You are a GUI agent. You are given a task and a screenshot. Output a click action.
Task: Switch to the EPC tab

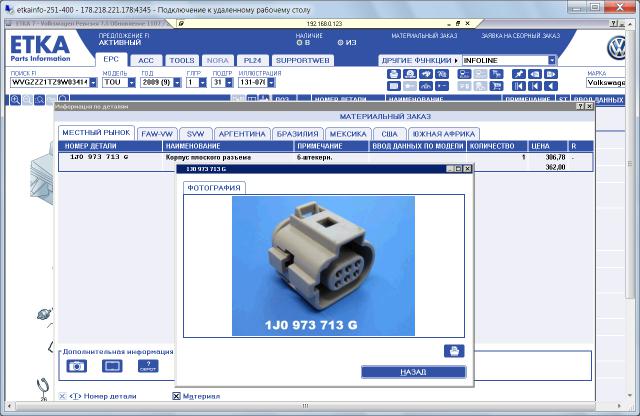pos(111,60)
